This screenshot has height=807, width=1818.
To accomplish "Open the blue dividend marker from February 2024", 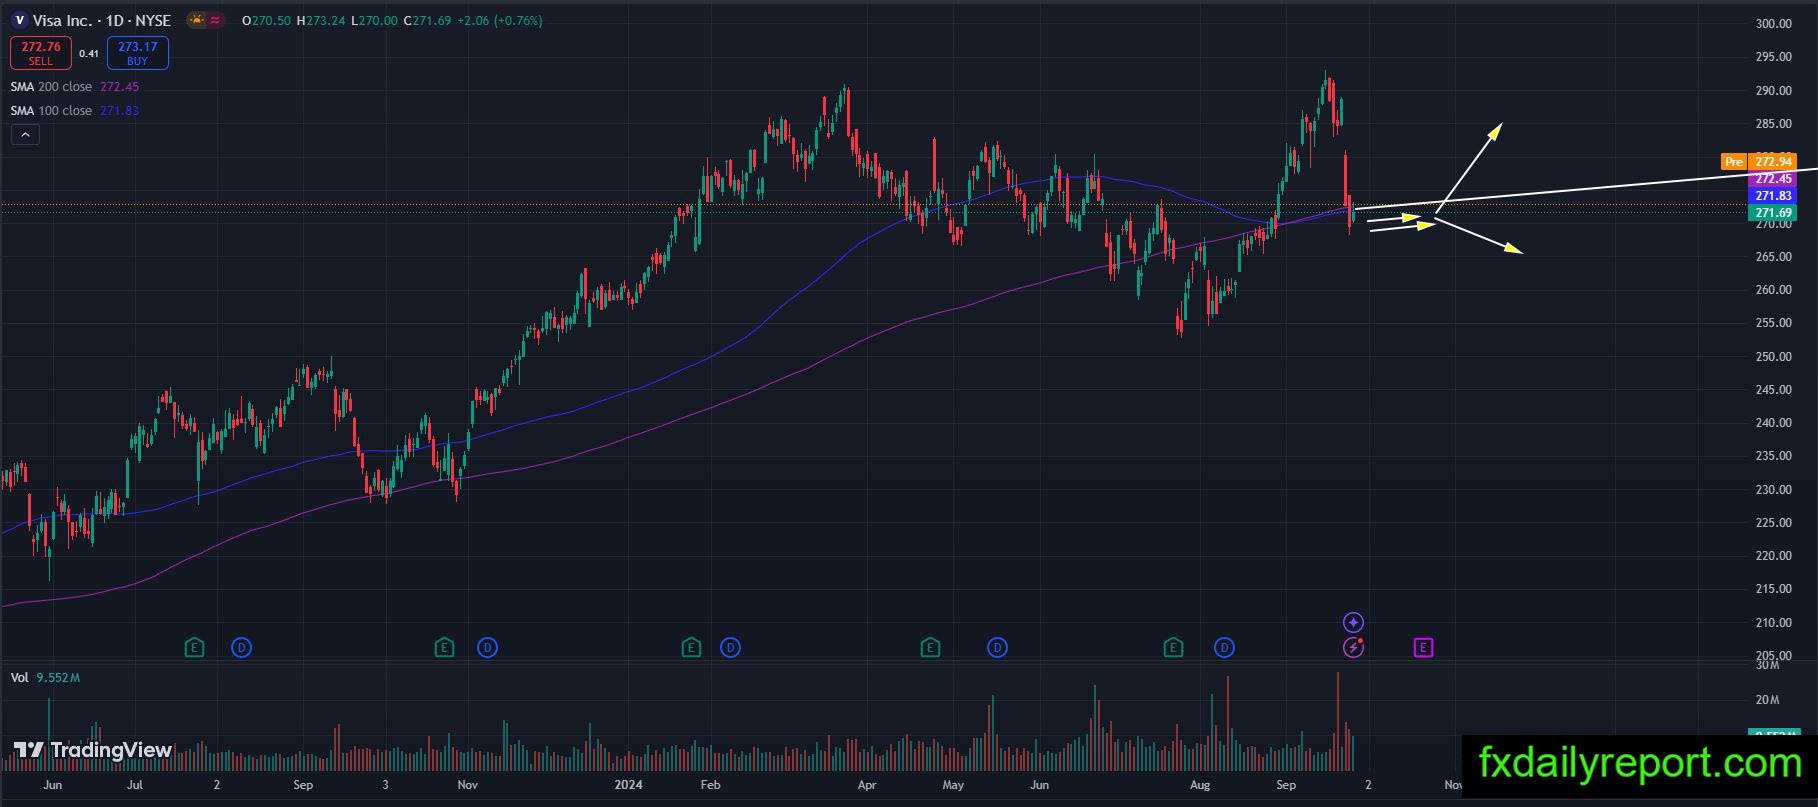I will (731, 648).
